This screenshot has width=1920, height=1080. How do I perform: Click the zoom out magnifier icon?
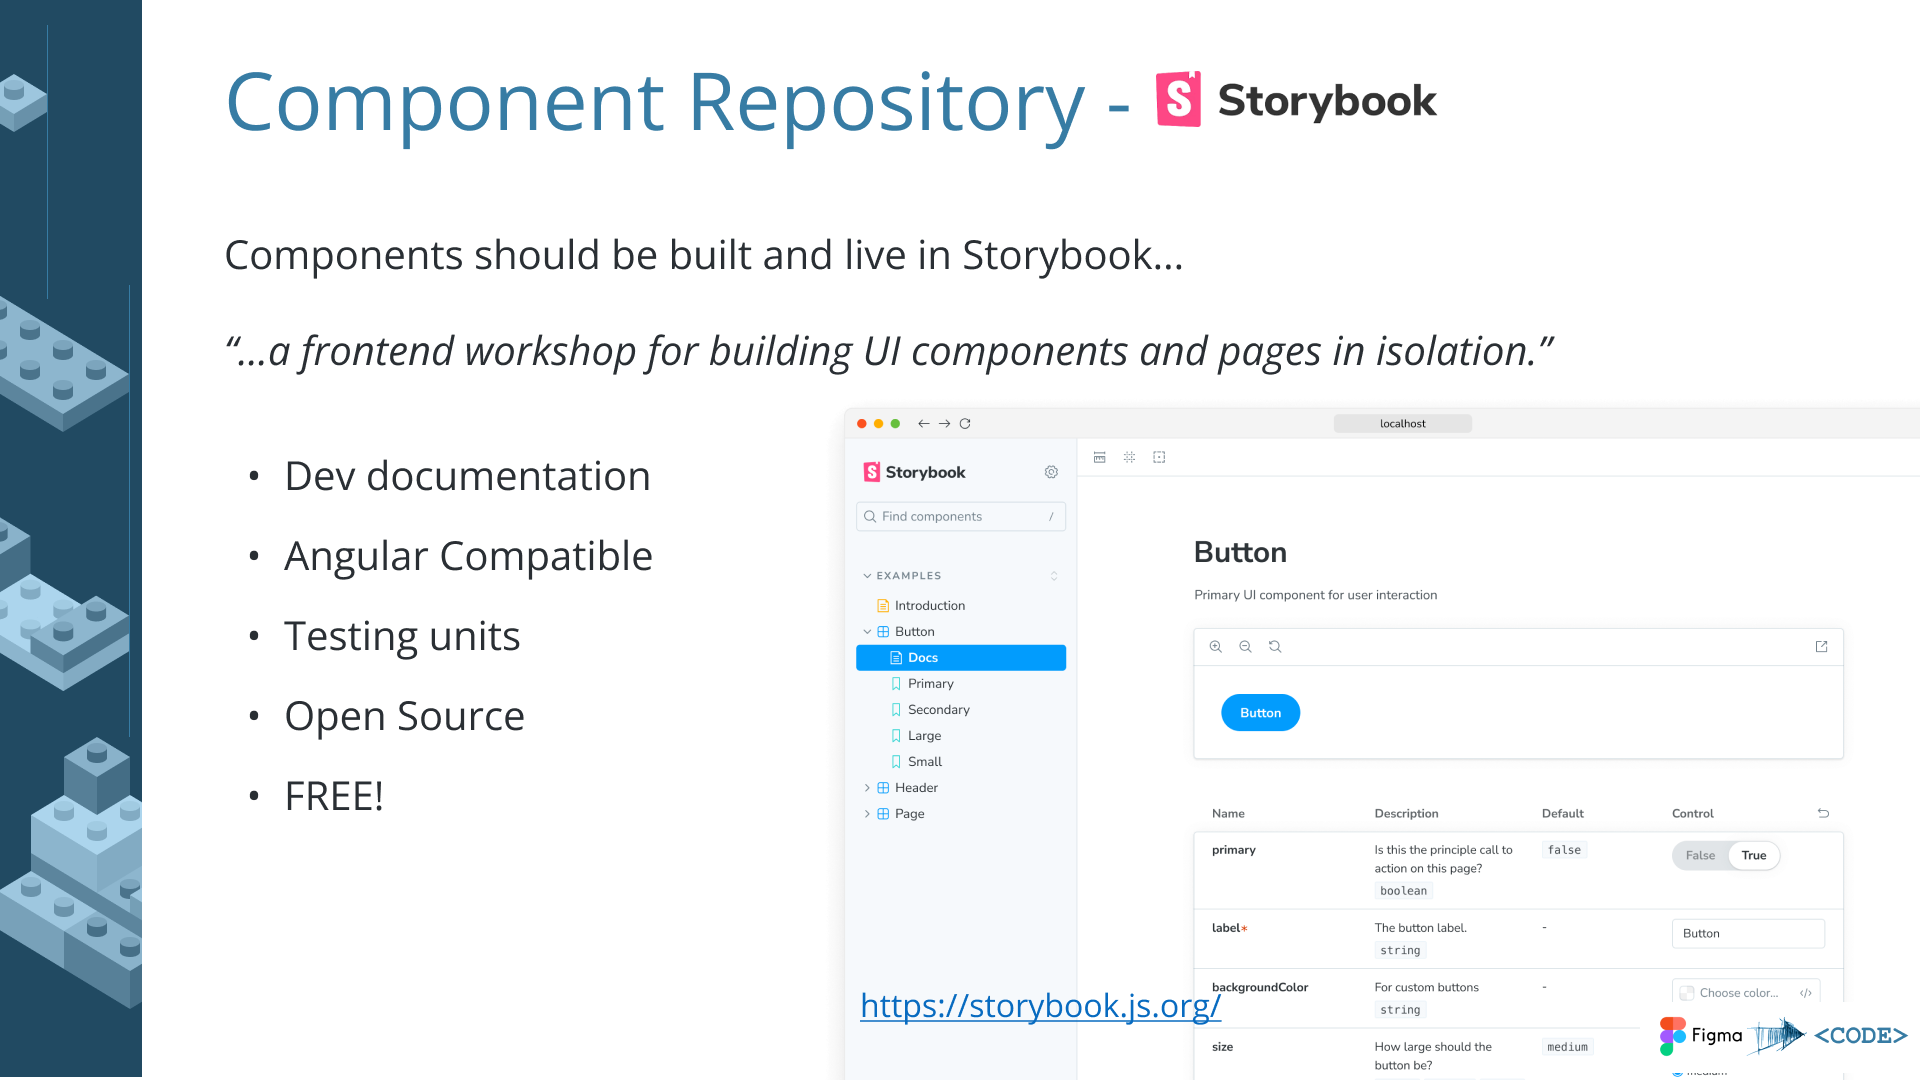click(1245, 647)
